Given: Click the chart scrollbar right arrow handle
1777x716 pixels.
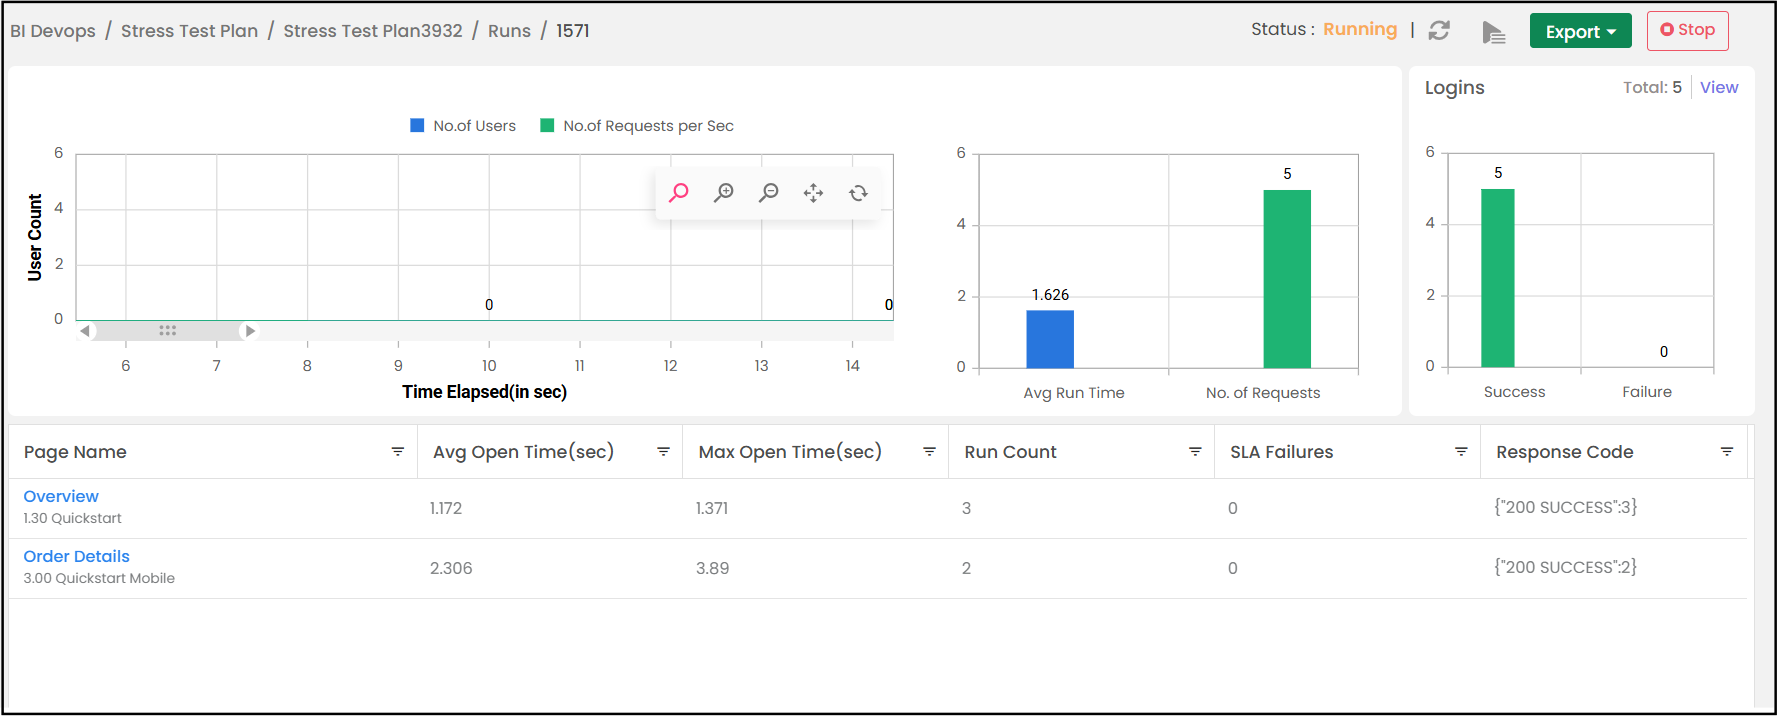Looking at the screenshot, I should coord(250,331).
